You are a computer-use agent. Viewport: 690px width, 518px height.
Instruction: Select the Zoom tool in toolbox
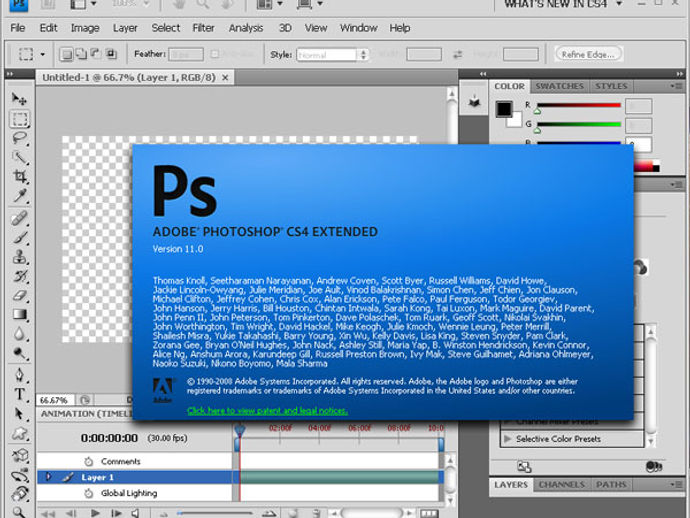pyautogui.click(x=19, y=512)
